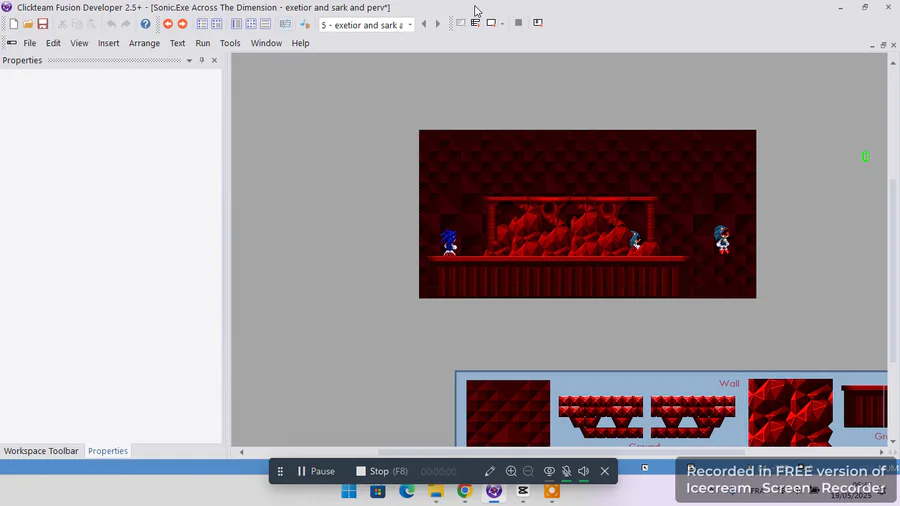Open the blue Help question mark icon
This screenshot has height=506, width=900.
[x=145, y=24]
